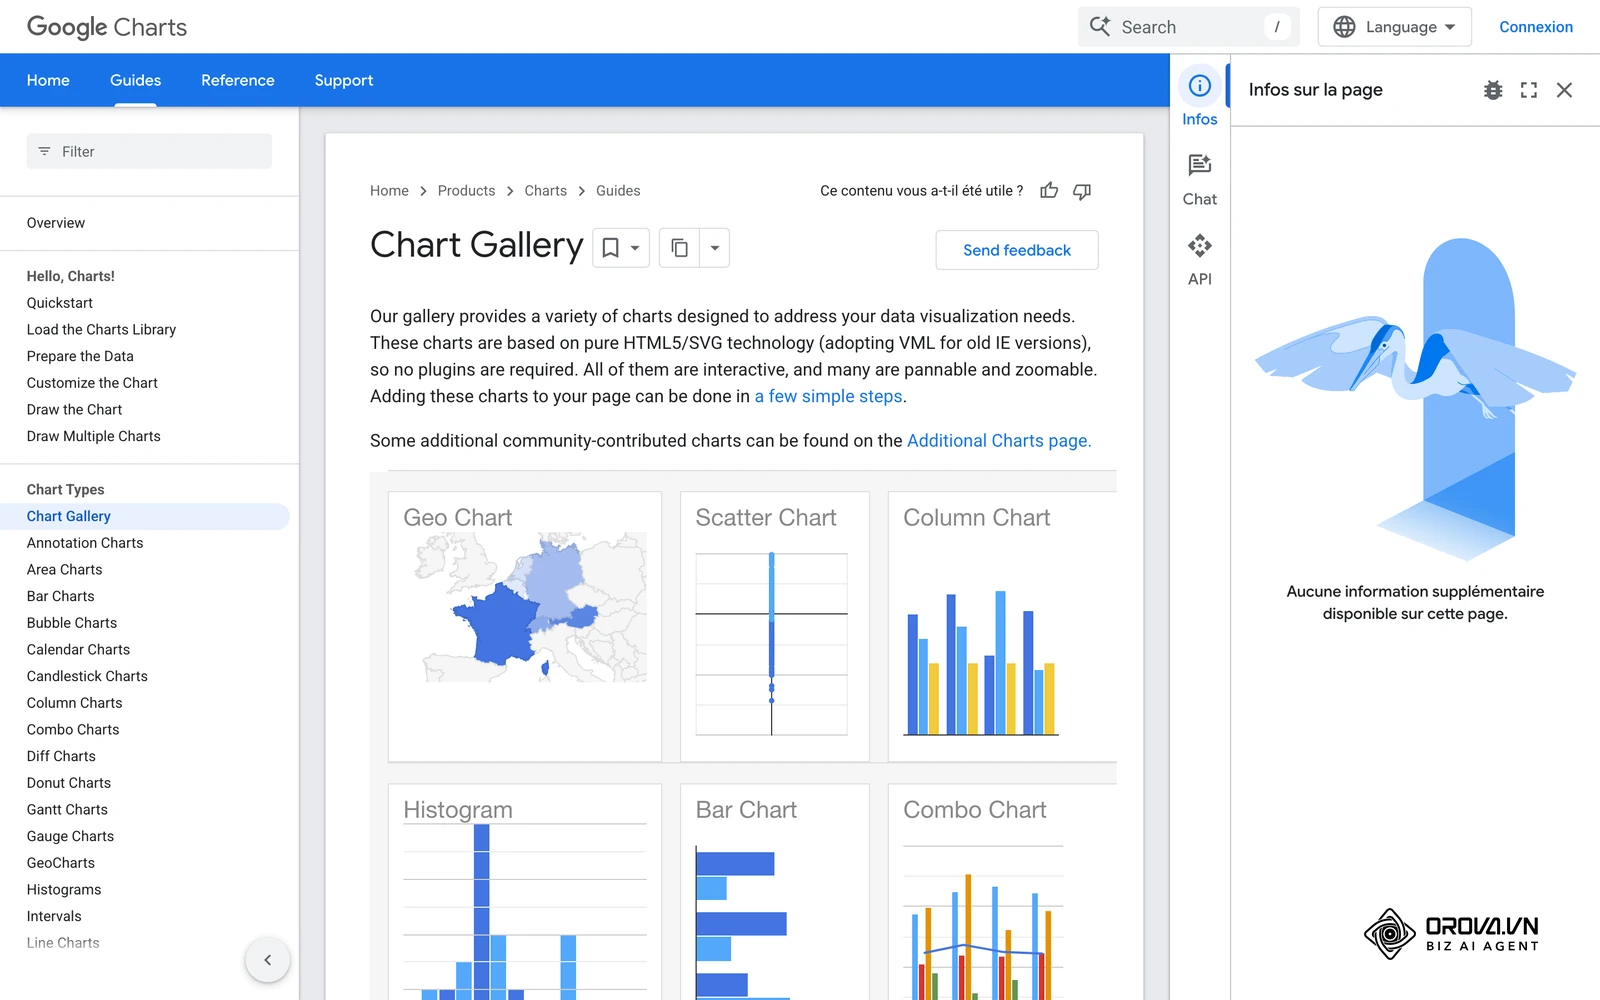
Task: Click the Connexion sign-in link
Action: 1536,27
